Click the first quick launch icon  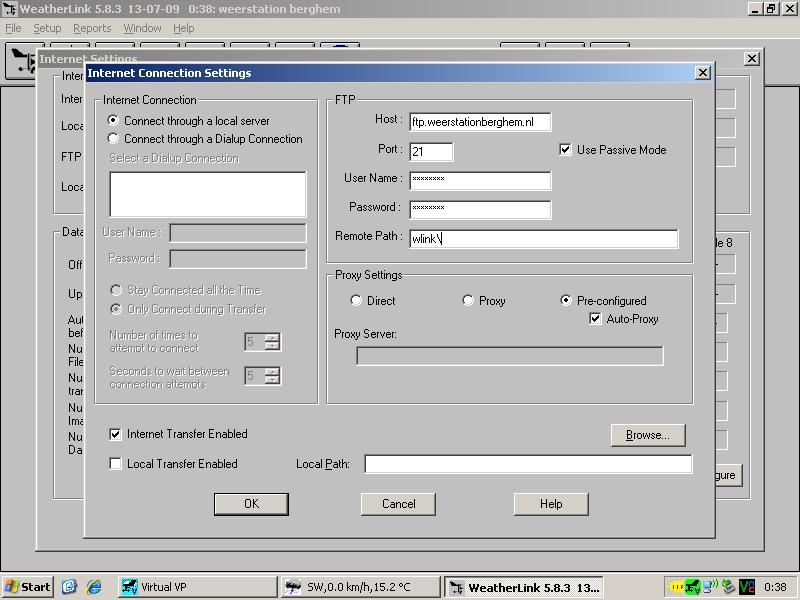(x=69, y=587)
